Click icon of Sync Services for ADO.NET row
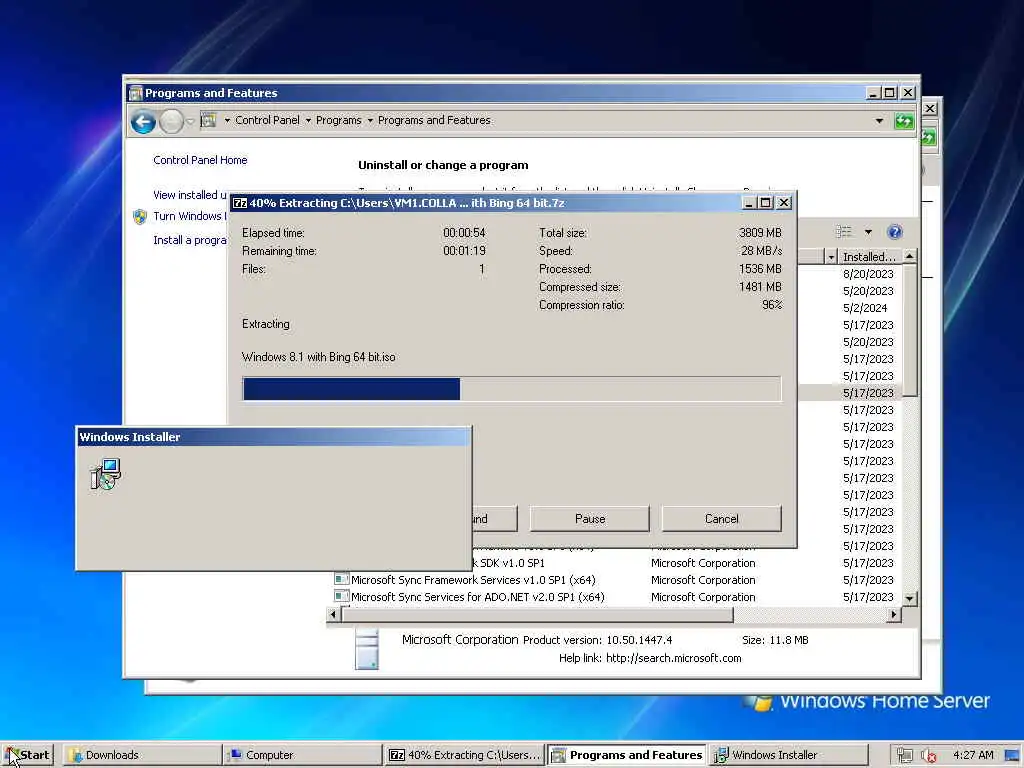The width and height of the screenshot is (1024, 768). [x=341, y=596]
